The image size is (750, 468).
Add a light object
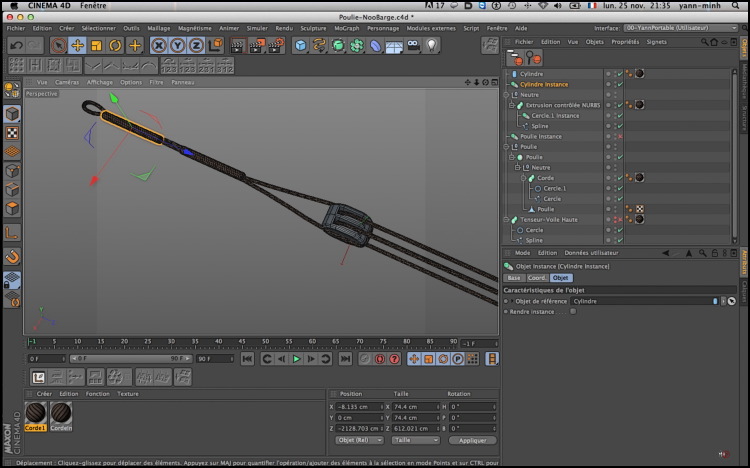coord(431,45)
